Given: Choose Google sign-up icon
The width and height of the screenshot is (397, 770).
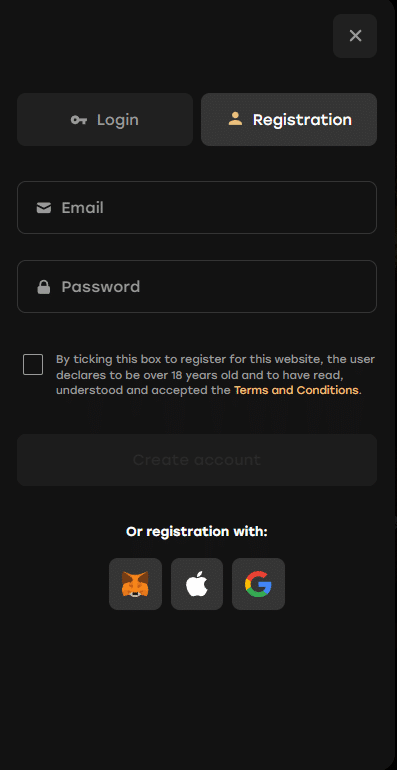Looking at the screenshot, I should (258, 584).
